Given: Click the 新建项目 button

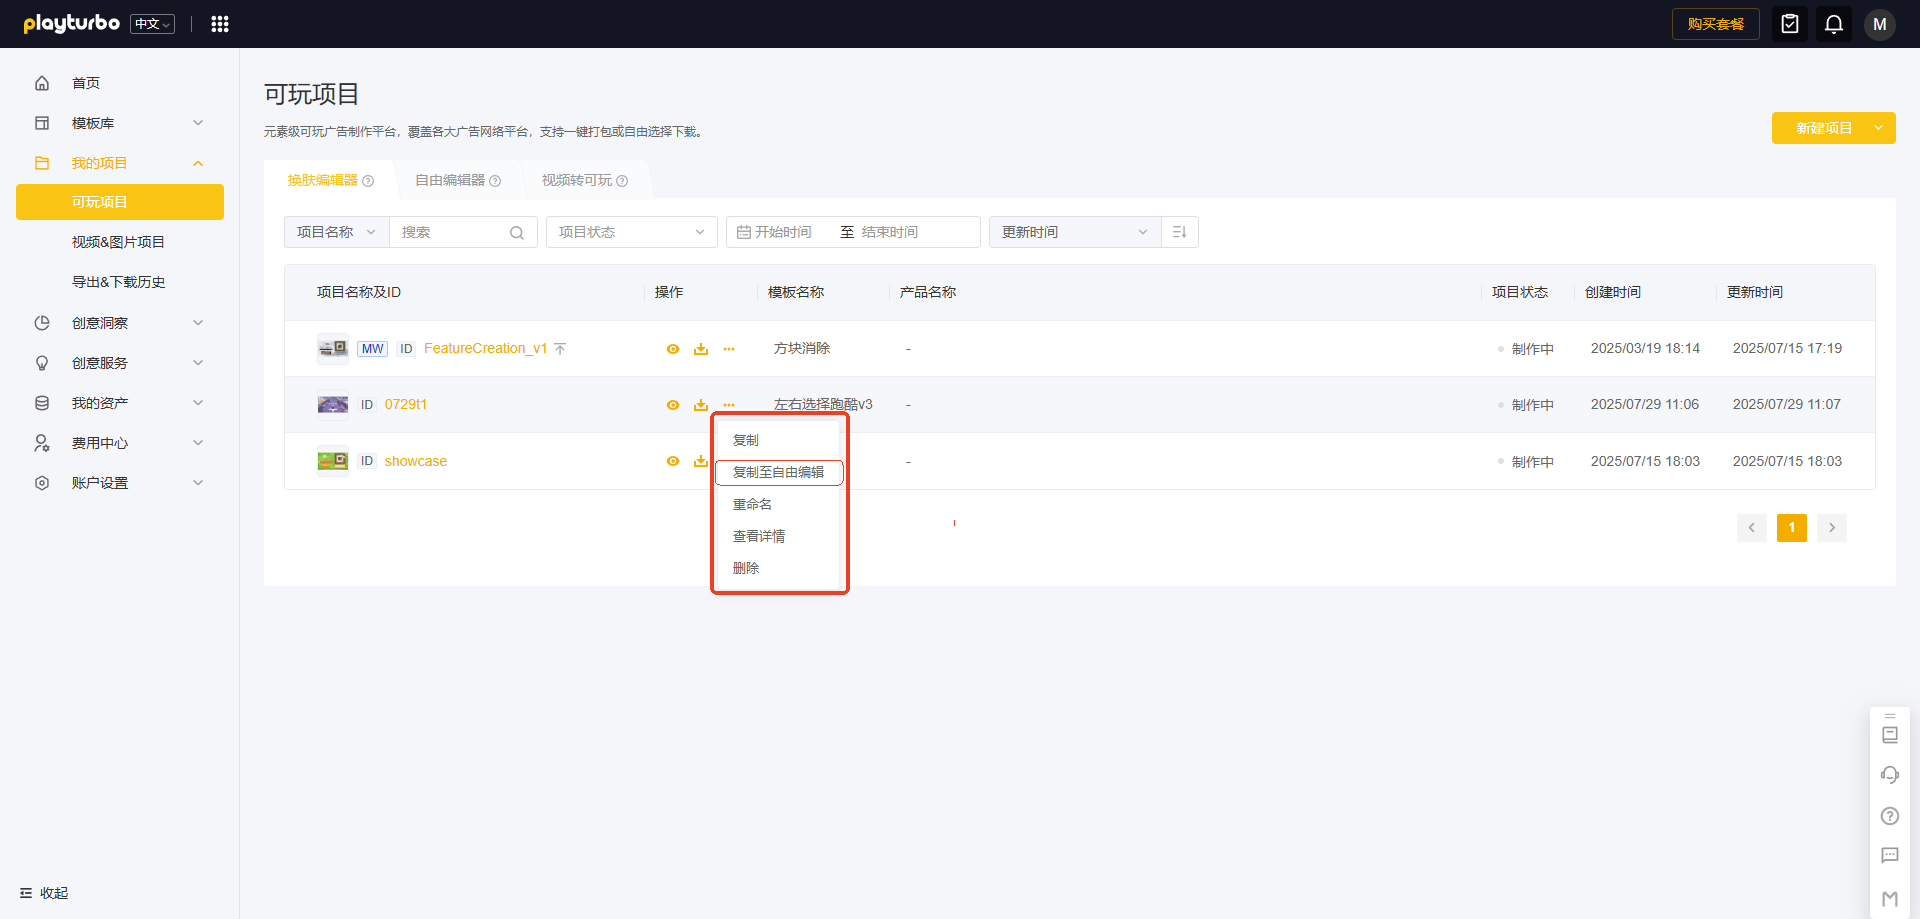Looking at the screenshot, I should pyautogui.click(x=1823, y=128).
